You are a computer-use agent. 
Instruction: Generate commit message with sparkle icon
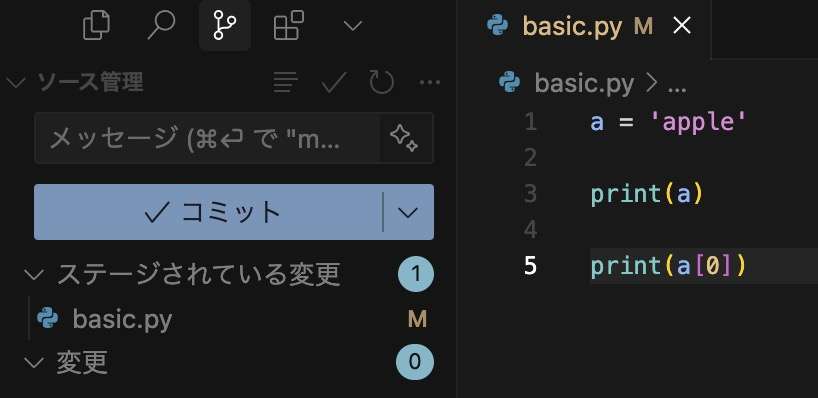click(x=404, y=138)
